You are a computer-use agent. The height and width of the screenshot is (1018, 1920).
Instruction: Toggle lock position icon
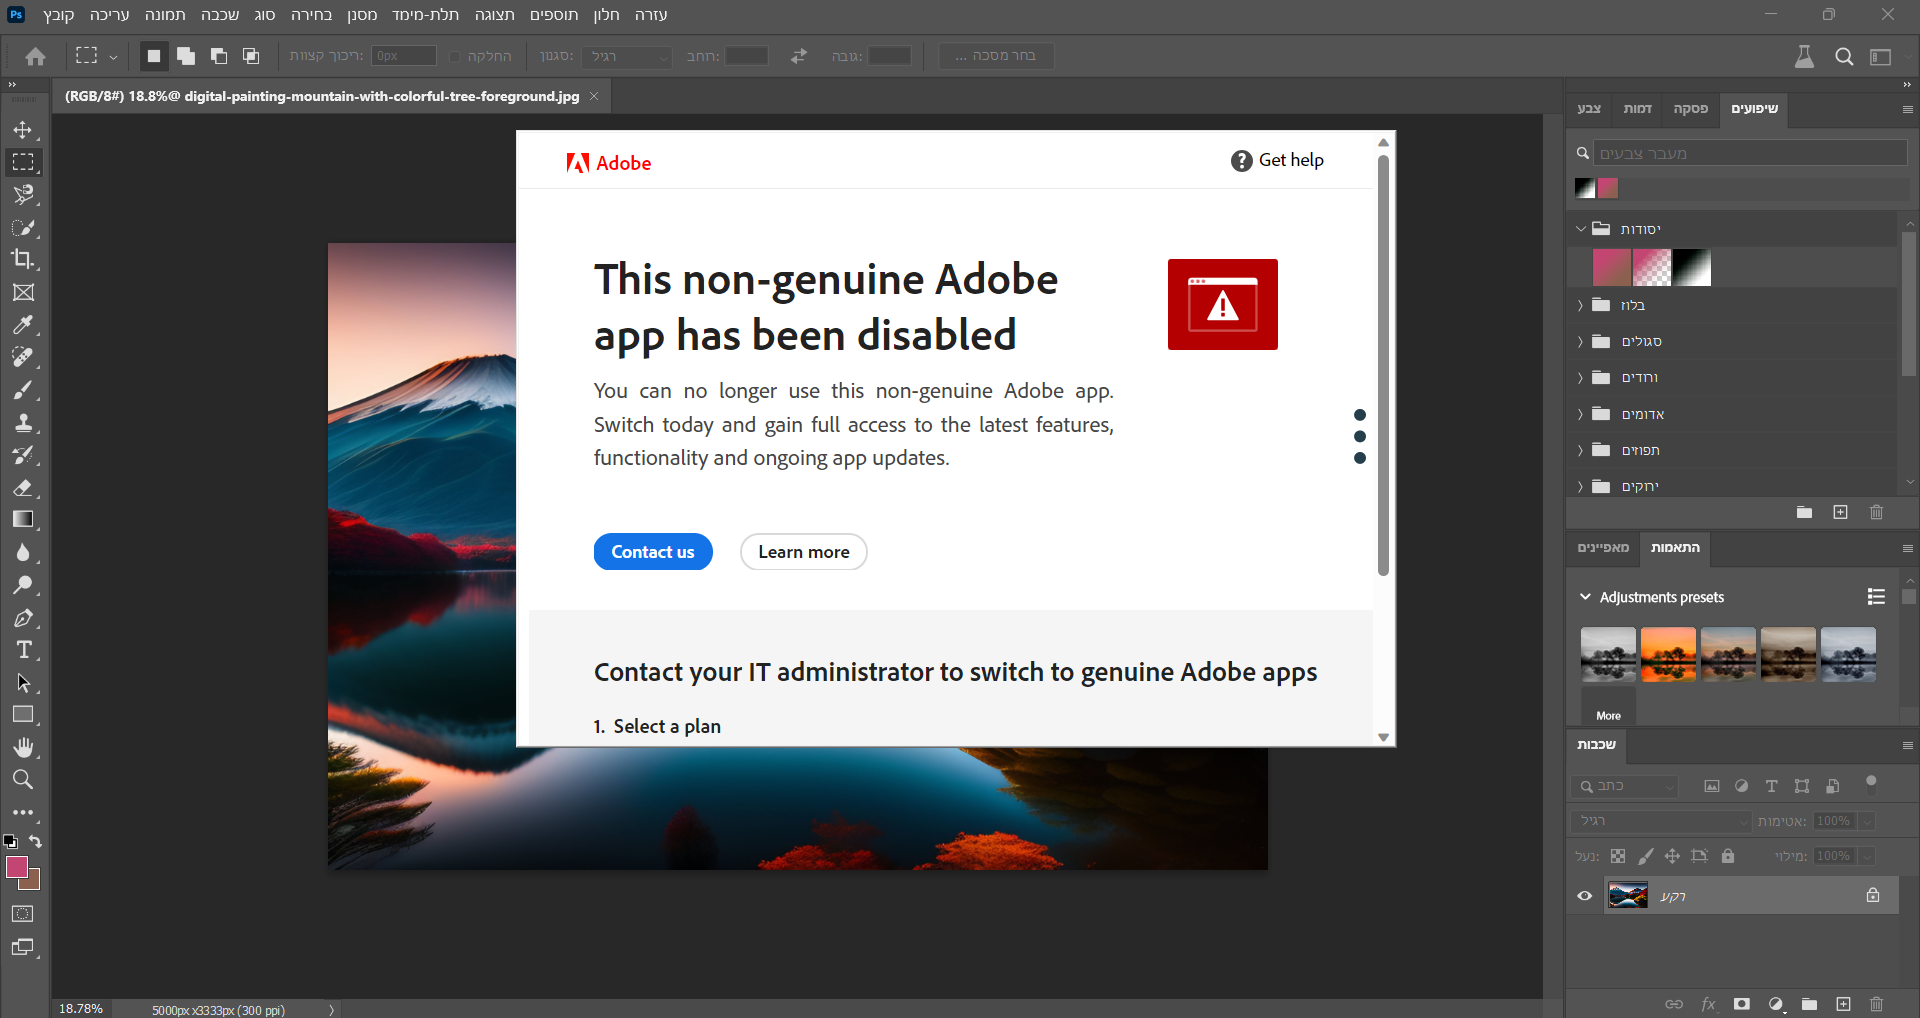point(1672,856)
